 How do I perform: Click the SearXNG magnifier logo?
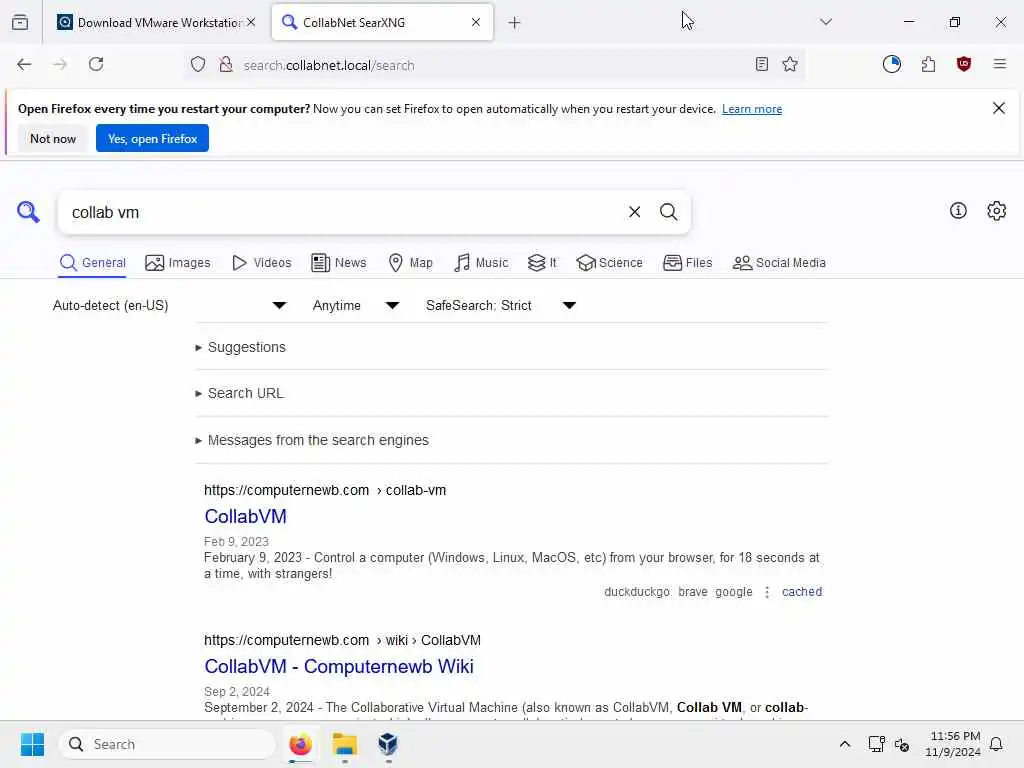click(28, 212)
